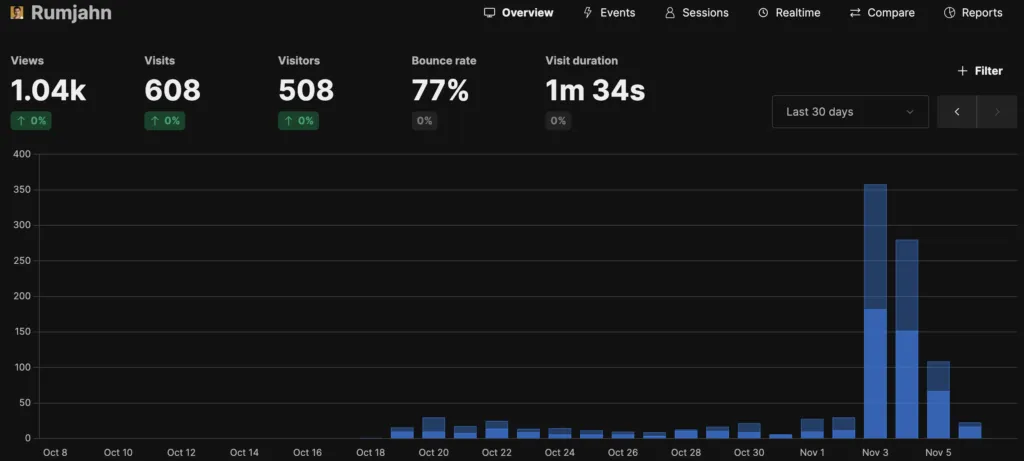Click the Nov 4 chart bar
This screenshot has height=461, width=1024.
pyautogui.click(x=907, y=340)
